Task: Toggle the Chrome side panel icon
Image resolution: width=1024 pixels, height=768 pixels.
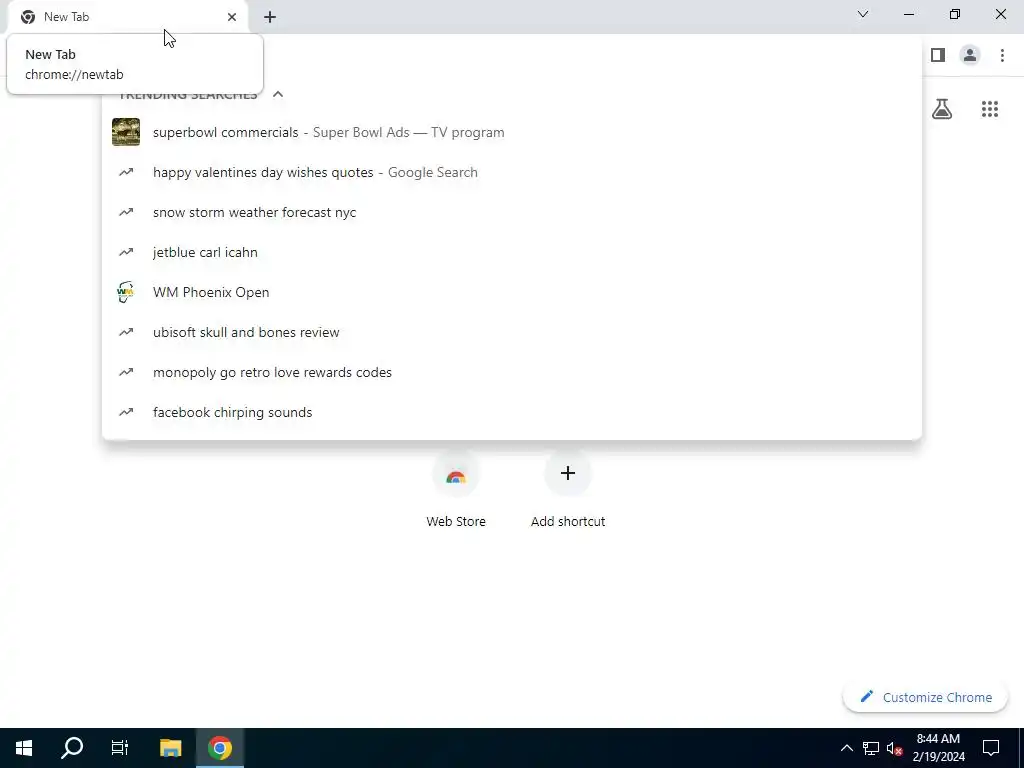Action: pos(938,55)
